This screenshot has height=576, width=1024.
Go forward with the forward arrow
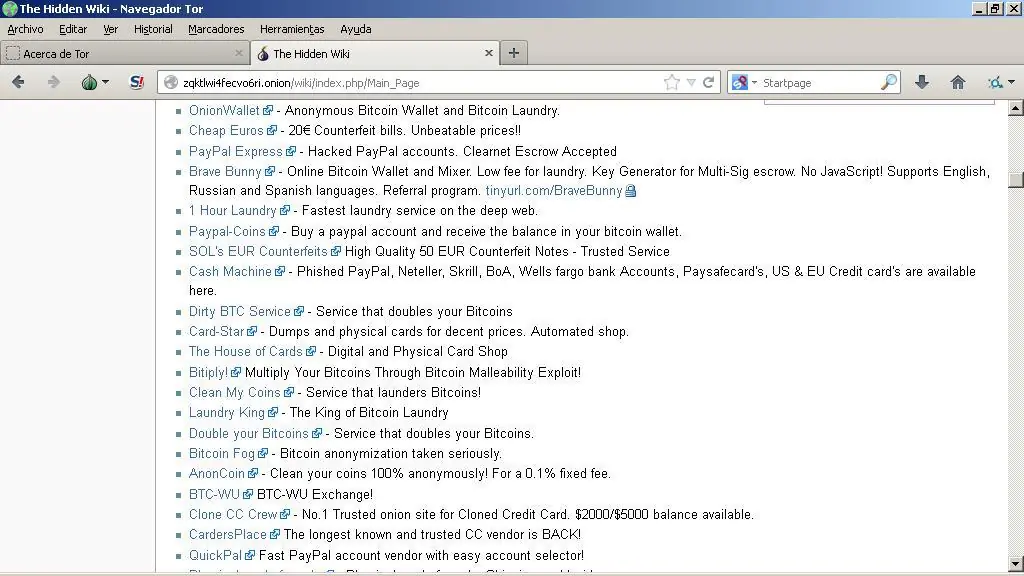click(54, 82)
